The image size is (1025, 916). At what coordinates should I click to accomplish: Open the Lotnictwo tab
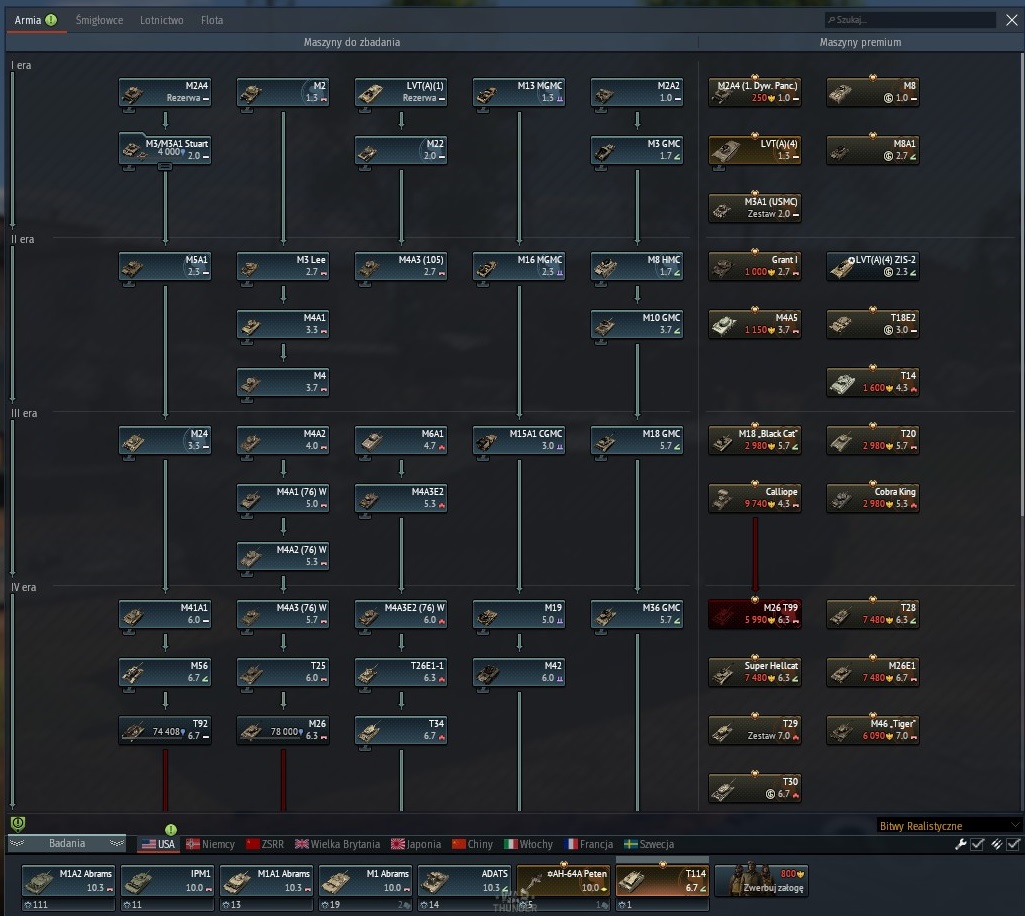tap(161, 20)
